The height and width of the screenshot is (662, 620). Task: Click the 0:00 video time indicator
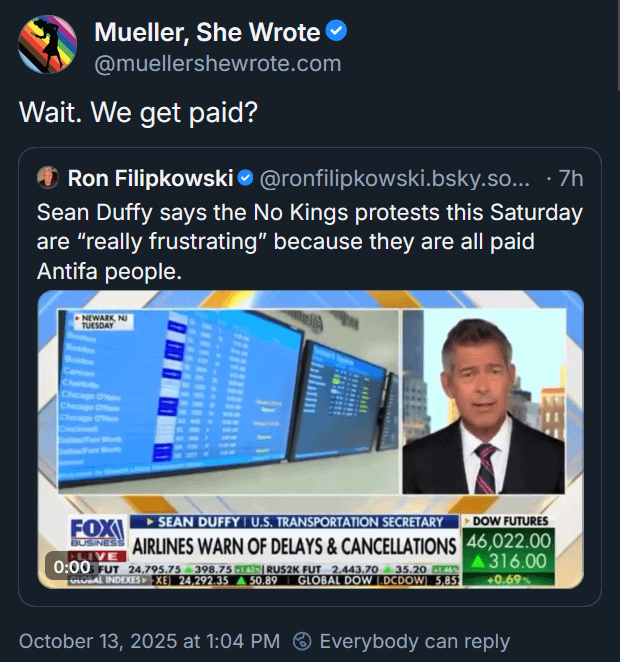[x=73, y=566]
